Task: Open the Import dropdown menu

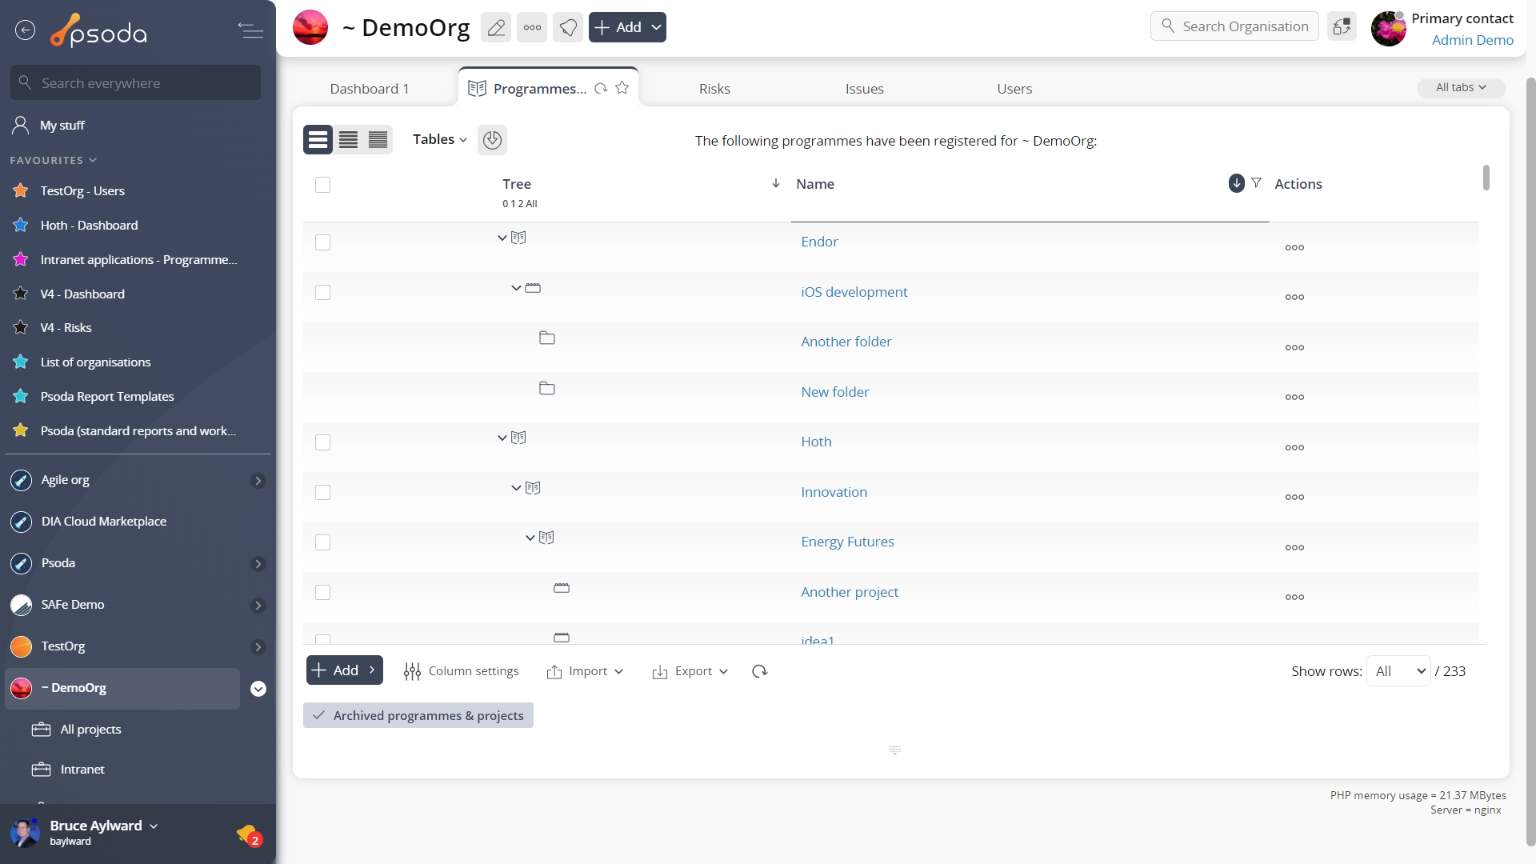Action: click(x=585, y=671)
